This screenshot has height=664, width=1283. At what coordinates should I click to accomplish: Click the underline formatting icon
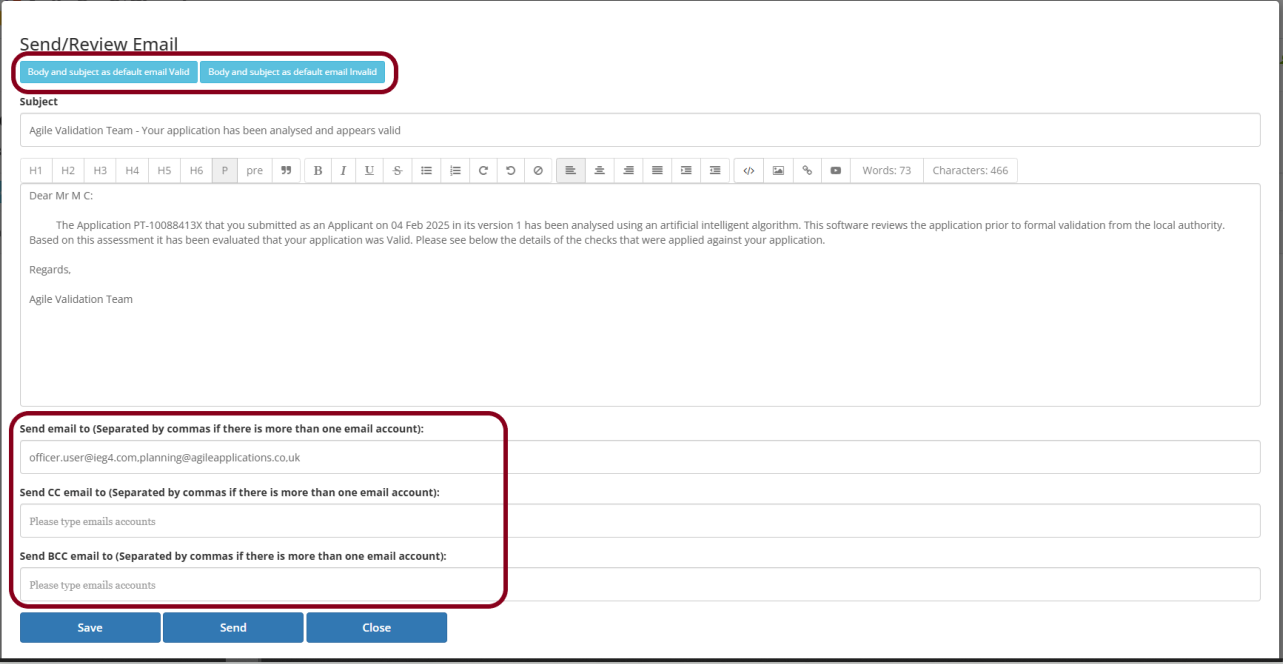click(369, 171)
